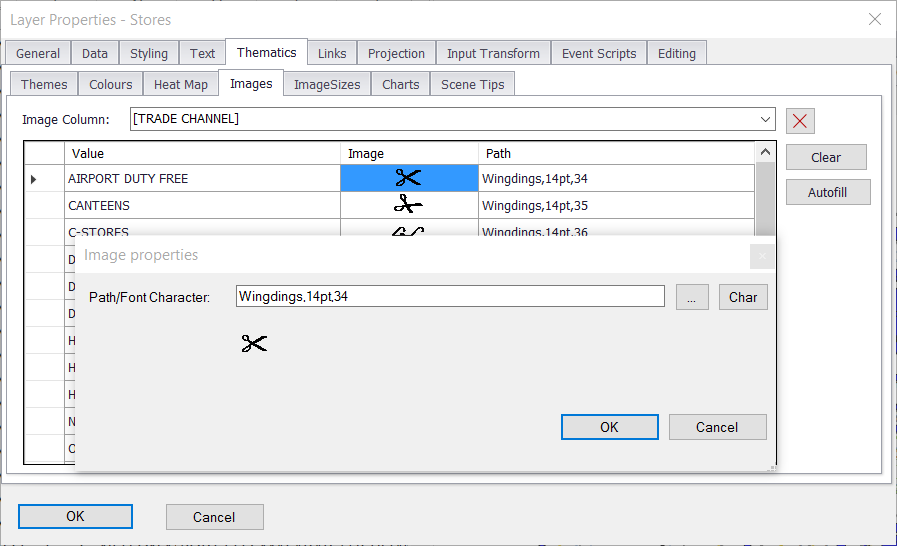
Task: Switch to the Heat Map tab
Action: pos(181,85)
